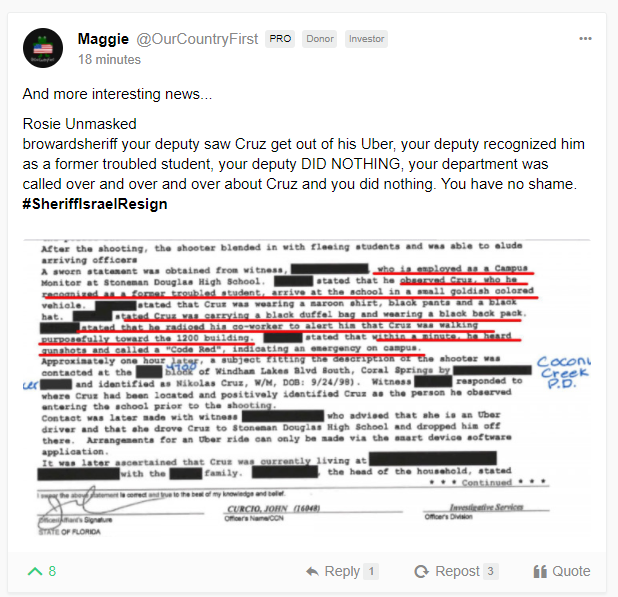Open the three-dot post options menu
618x597 pixels.
point(585,39)
